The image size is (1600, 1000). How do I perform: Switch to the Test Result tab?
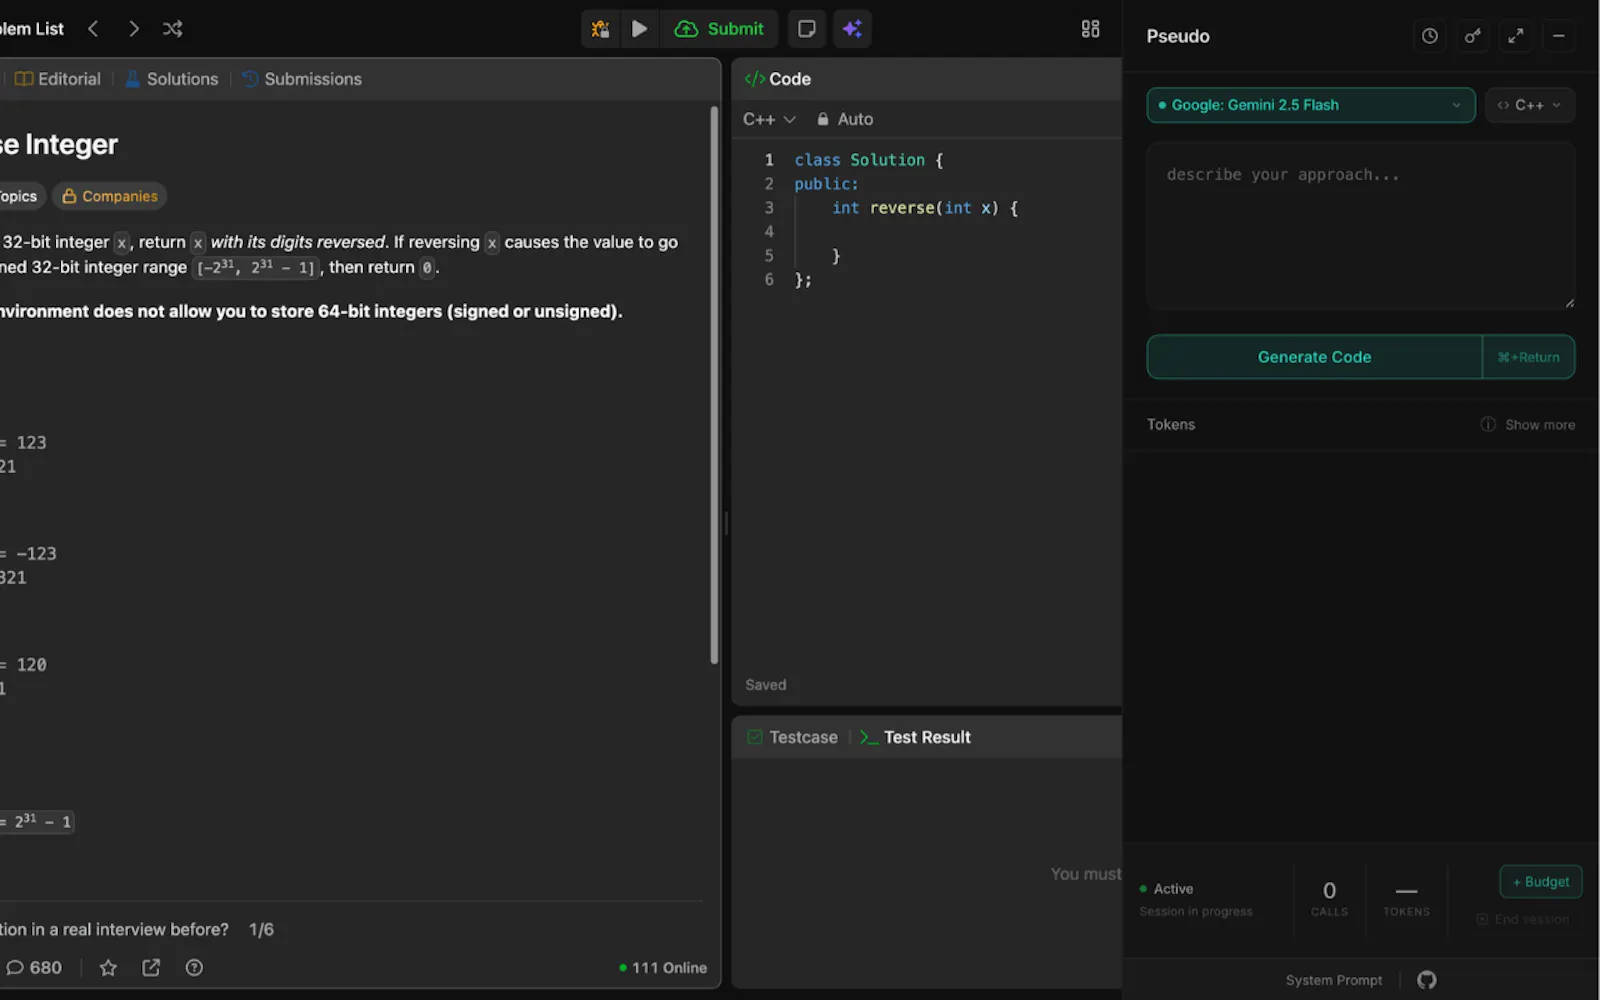pyautogui.click(x=915, y=737)
